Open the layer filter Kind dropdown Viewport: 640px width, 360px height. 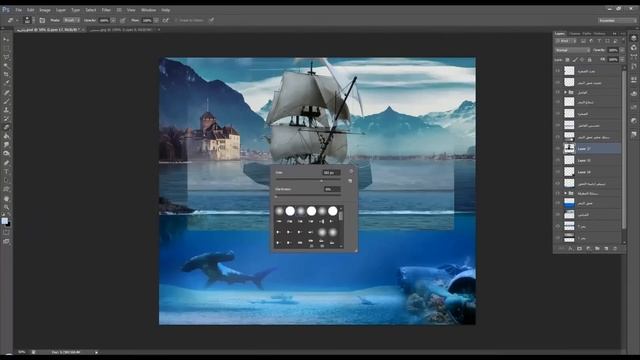tap(565, 41)
